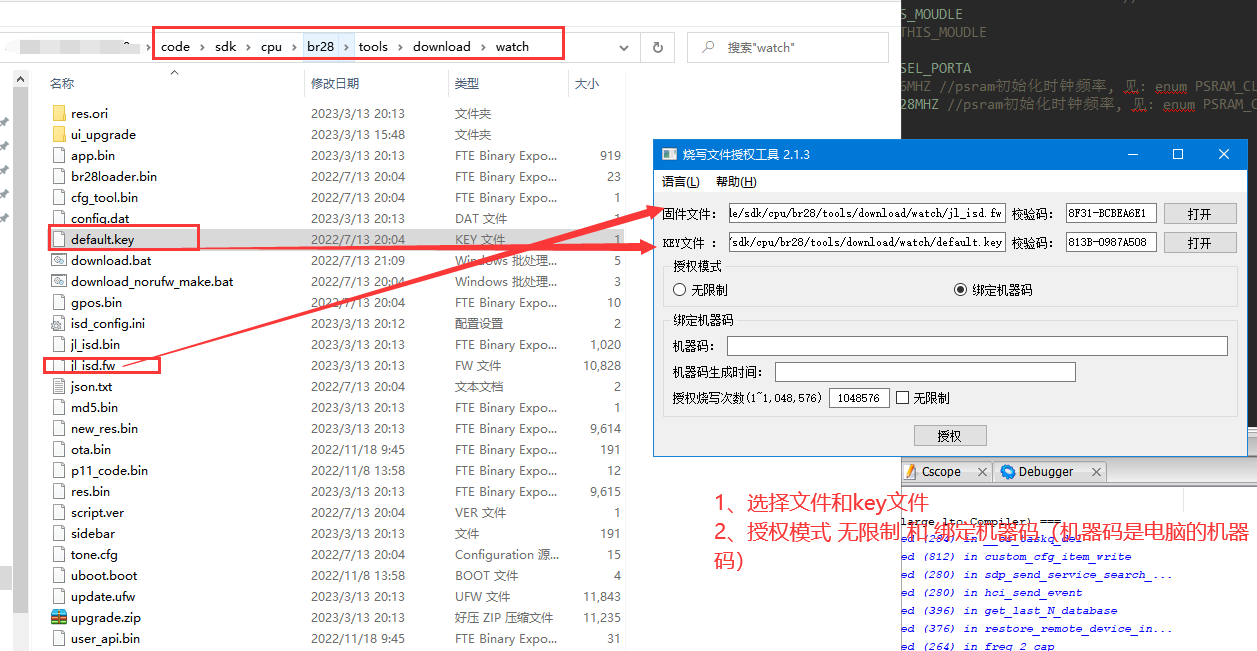The image size is (1257, 651).
Task: Expand the chevron after 'br28' in breadcrumb
Action: pos(347,47)
